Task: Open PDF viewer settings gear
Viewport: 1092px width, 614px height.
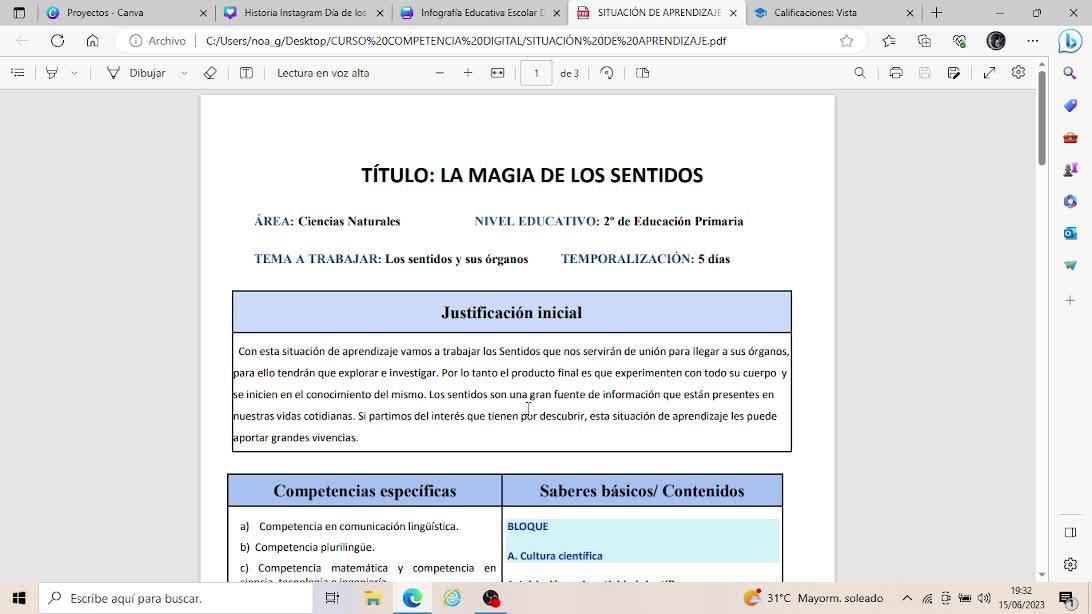Action: click(x=1018, y=73)
